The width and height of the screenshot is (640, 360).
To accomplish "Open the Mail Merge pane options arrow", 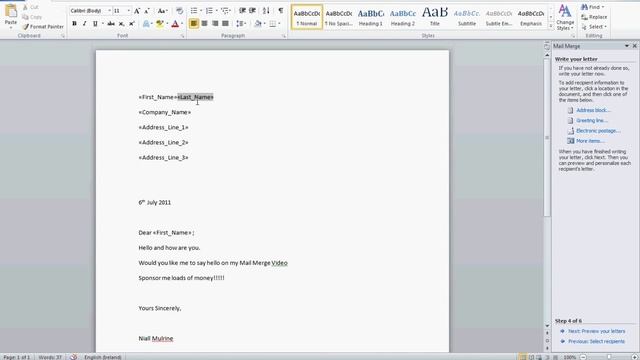I will [627, 46].
